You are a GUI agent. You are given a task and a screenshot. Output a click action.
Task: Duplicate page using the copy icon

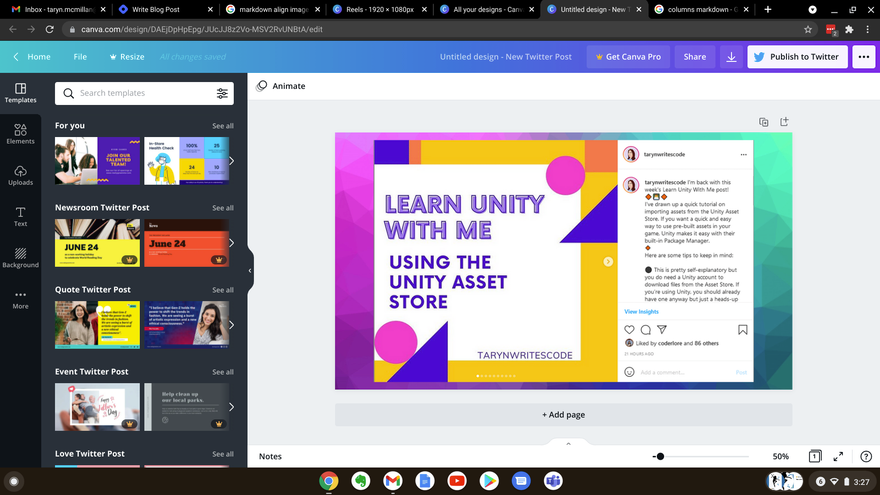763,122
